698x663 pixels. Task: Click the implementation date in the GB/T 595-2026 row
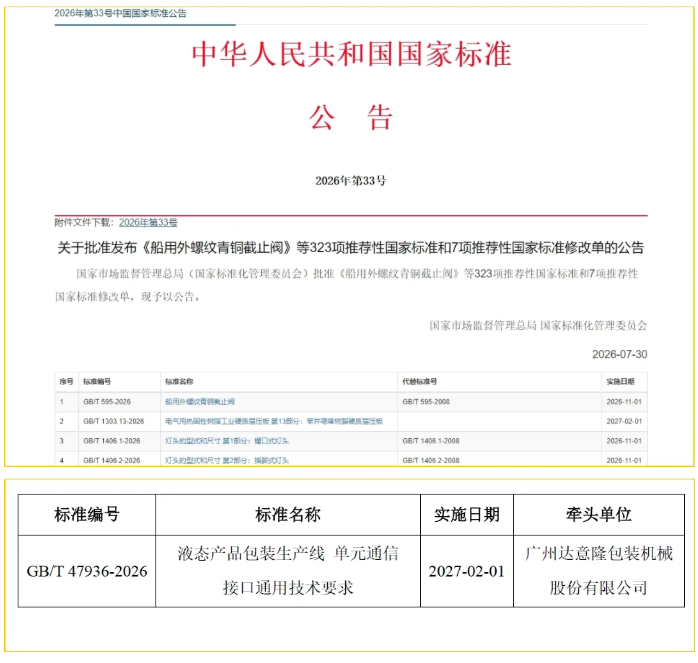624,402
